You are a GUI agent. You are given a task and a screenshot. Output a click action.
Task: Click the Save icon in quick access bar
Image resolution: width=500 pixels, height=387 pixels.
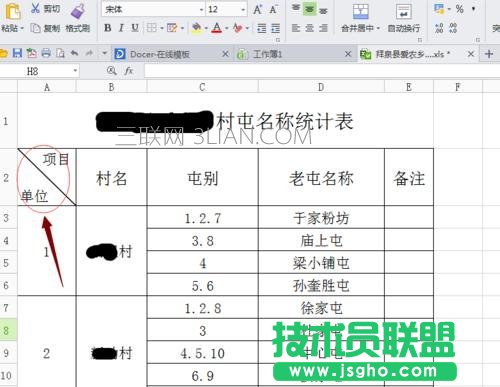[x=17, y=53]
